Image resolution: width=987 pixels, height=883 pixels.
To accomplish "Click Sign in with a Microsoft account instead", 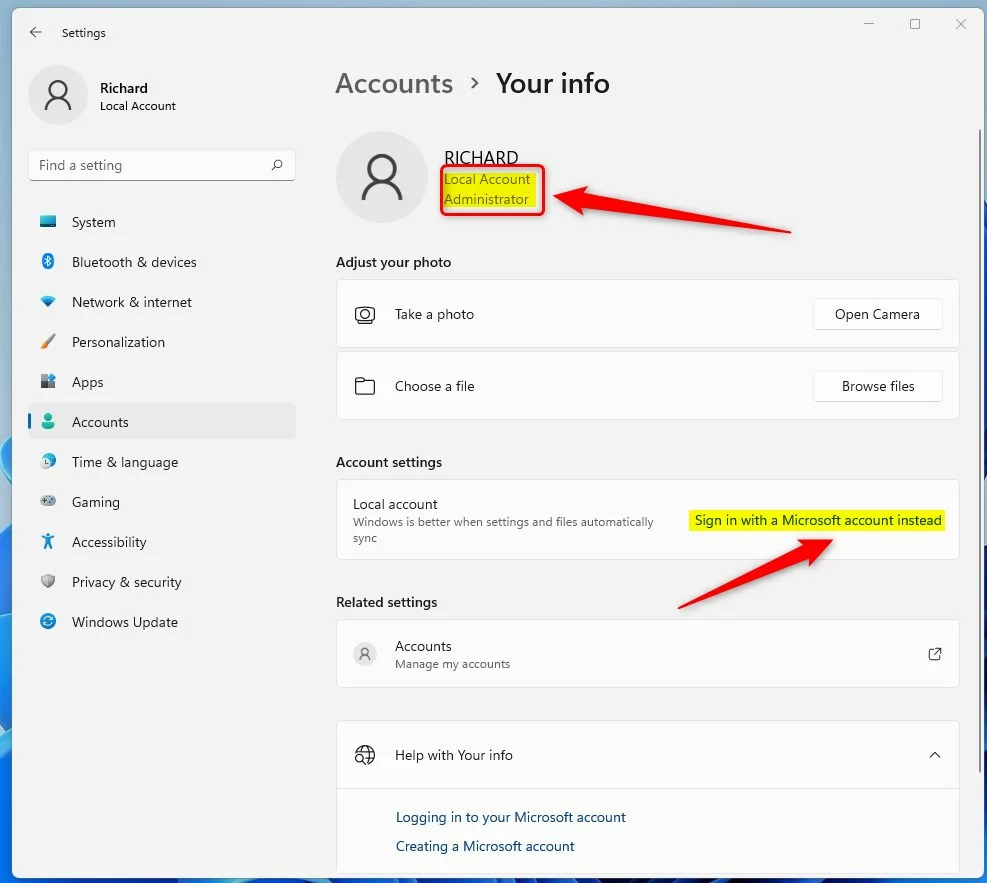I will pos(817,520).
